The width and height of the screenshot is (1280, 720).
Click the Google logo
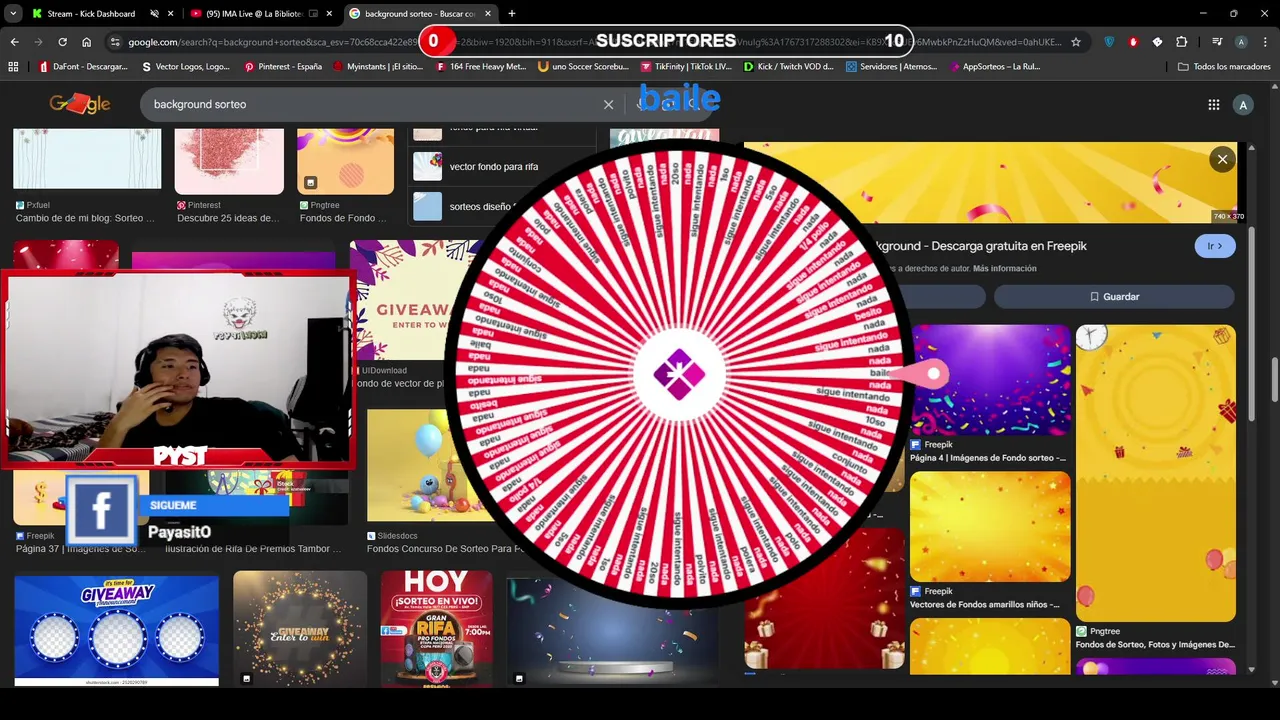pyautogui.click(x=80, y=104)
